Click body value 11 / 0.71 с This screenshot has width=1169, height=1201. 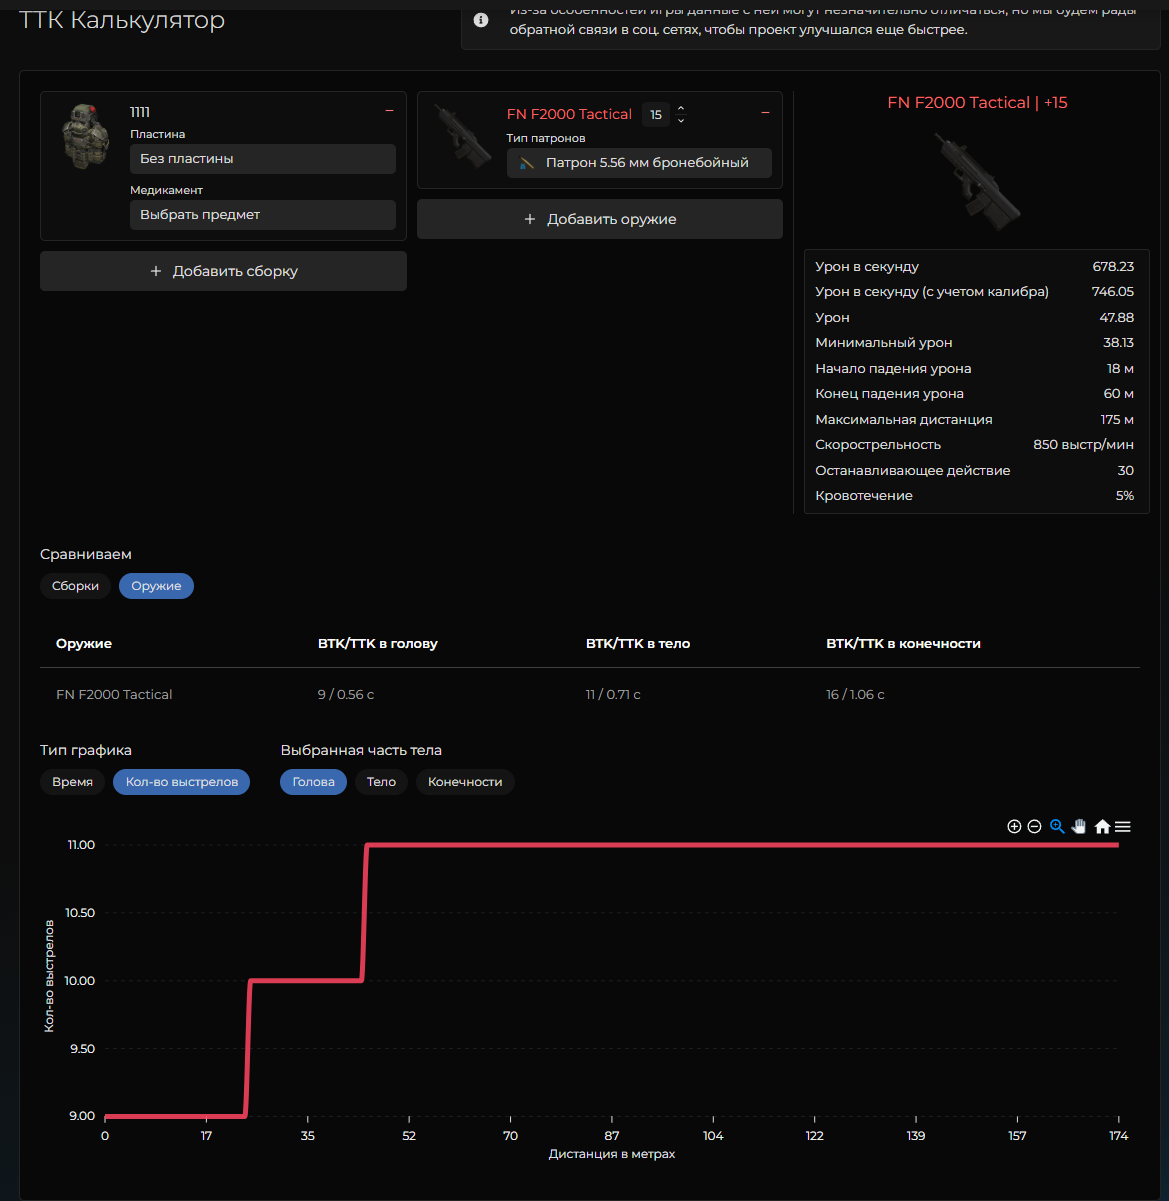point(613,694)
